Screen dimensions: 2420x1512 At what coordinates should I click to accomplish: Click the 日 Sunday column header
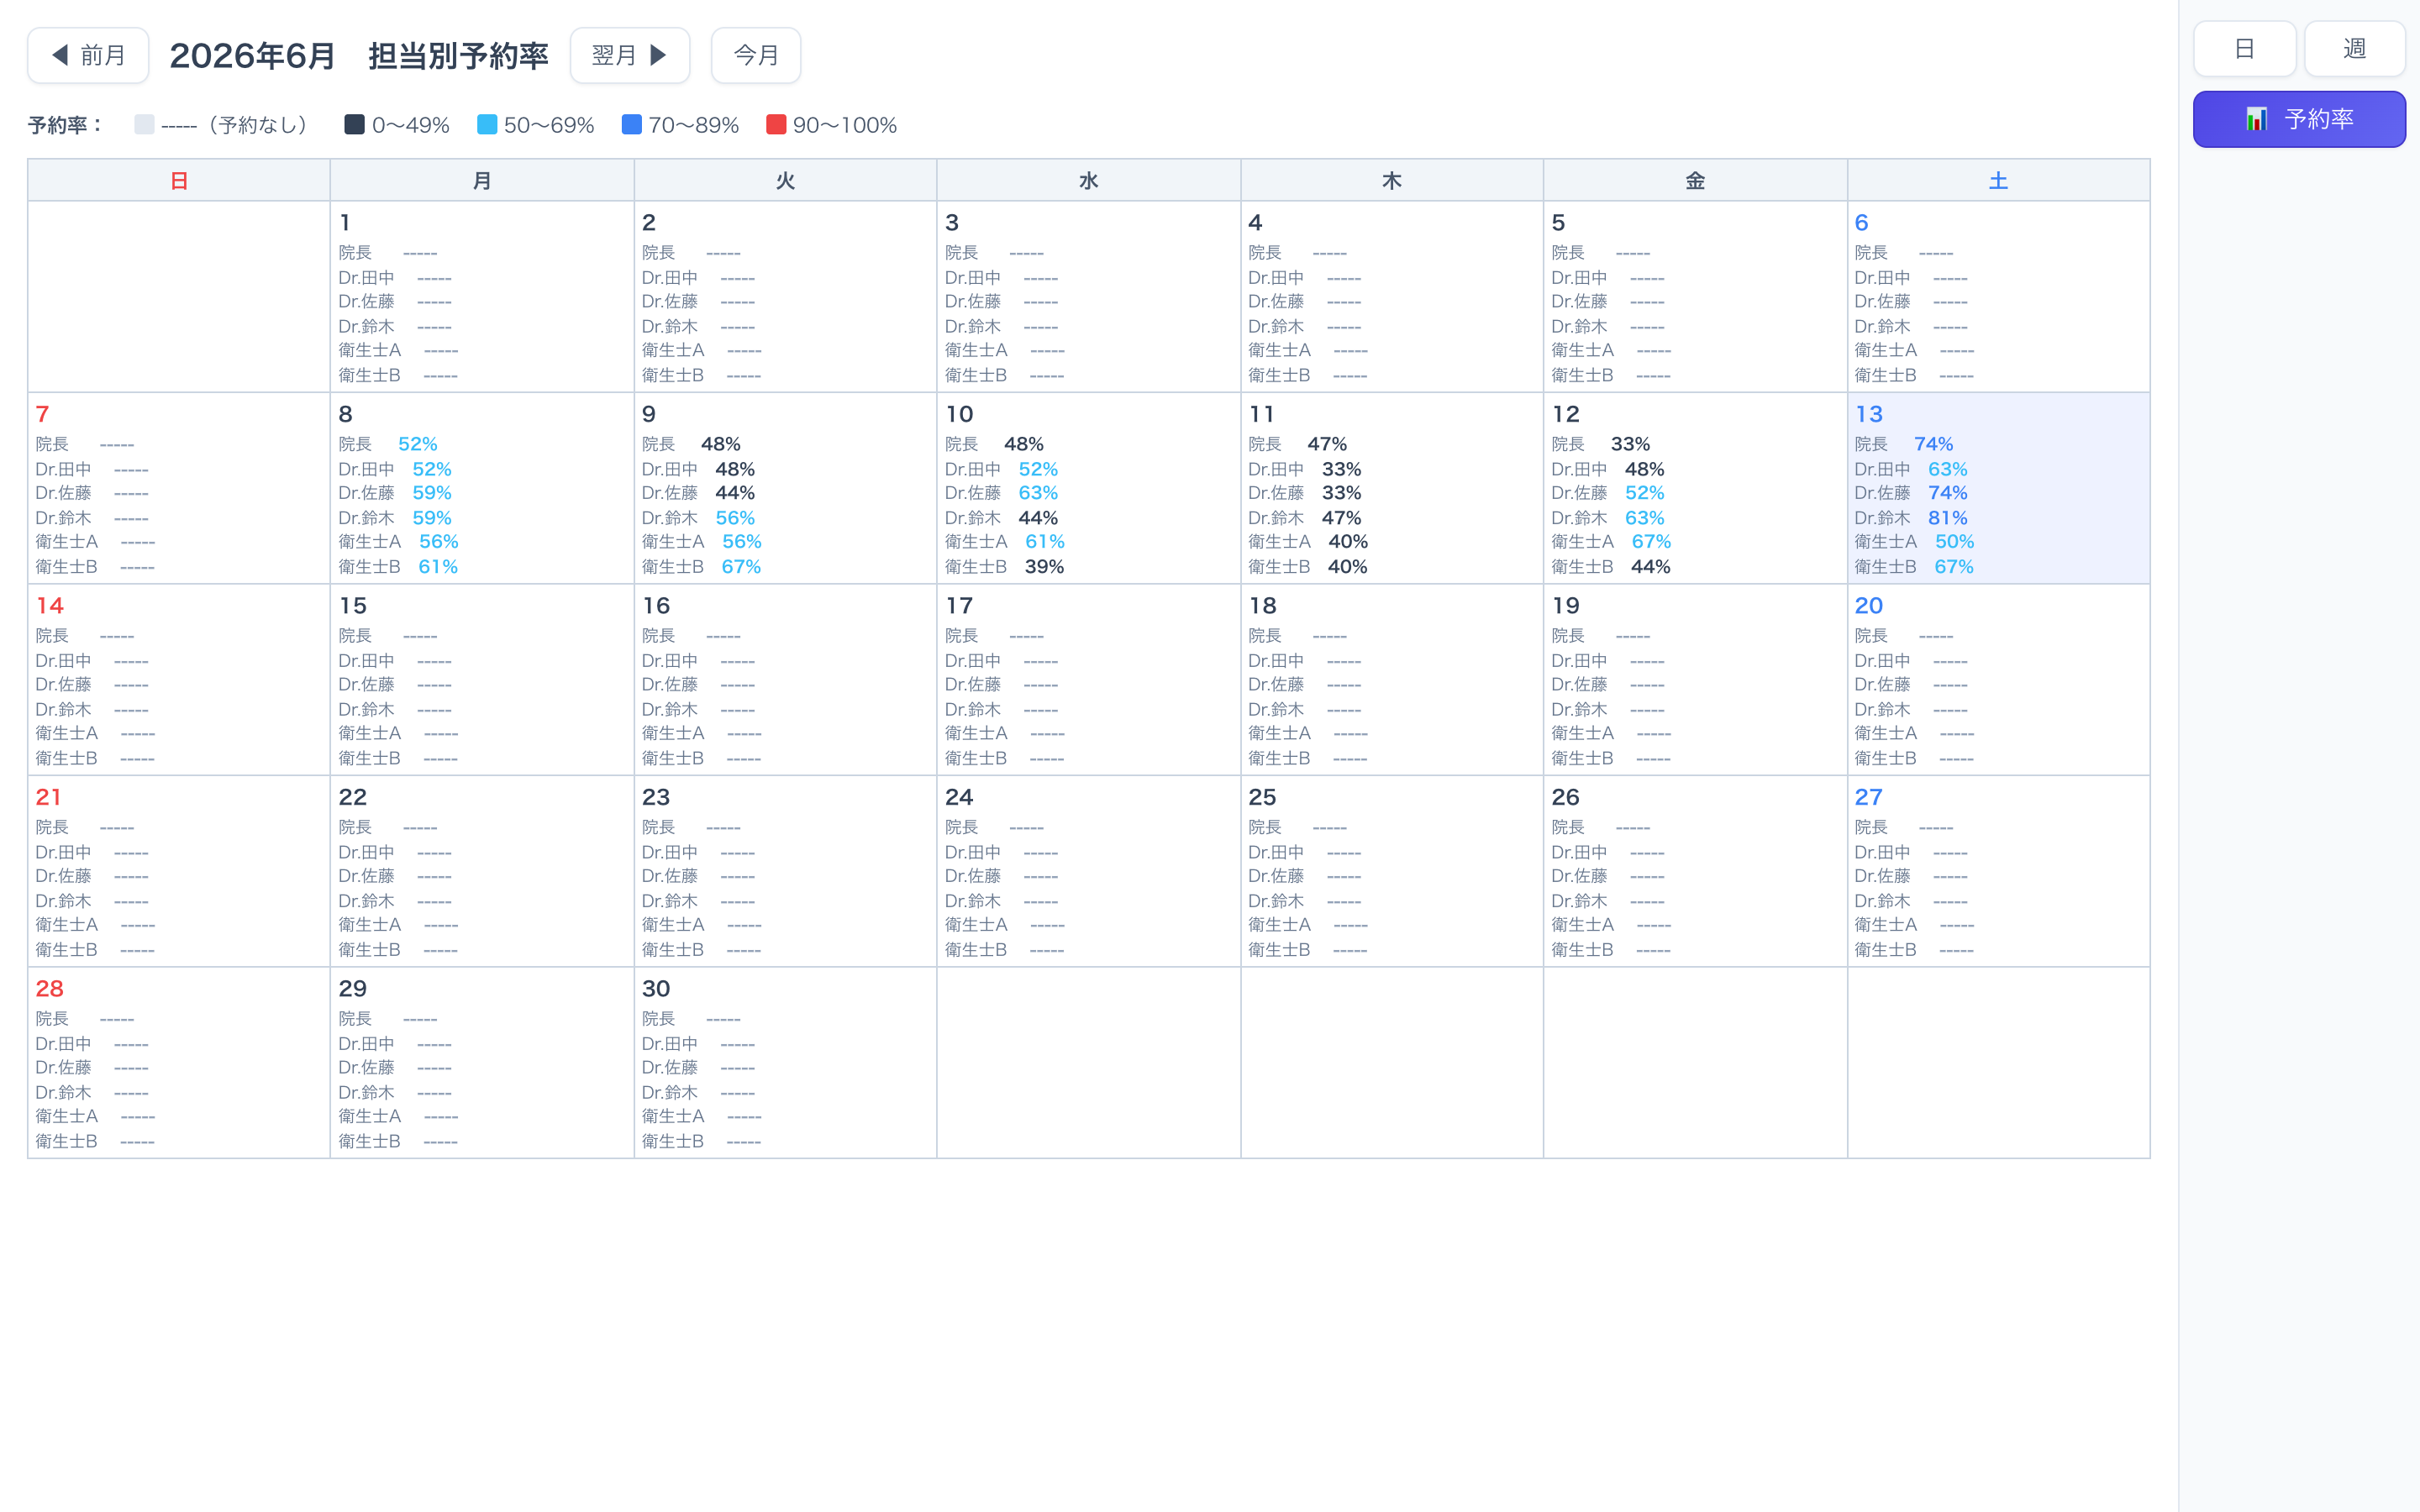179,180
